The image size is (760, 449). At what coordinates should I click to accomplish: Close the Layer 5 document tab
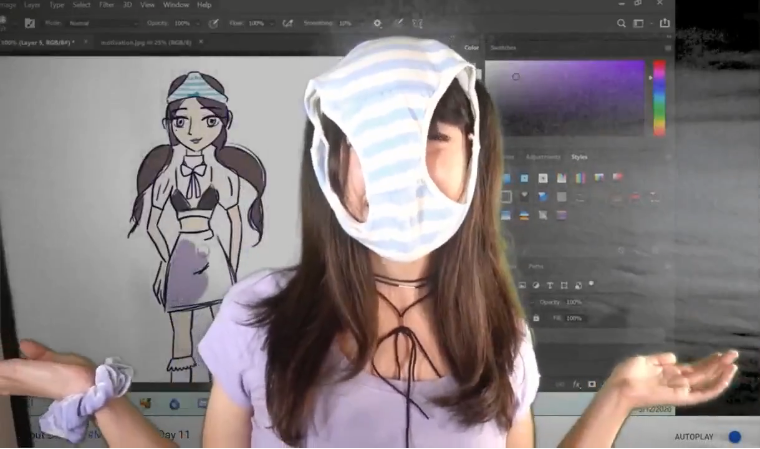tap(86, 42)
